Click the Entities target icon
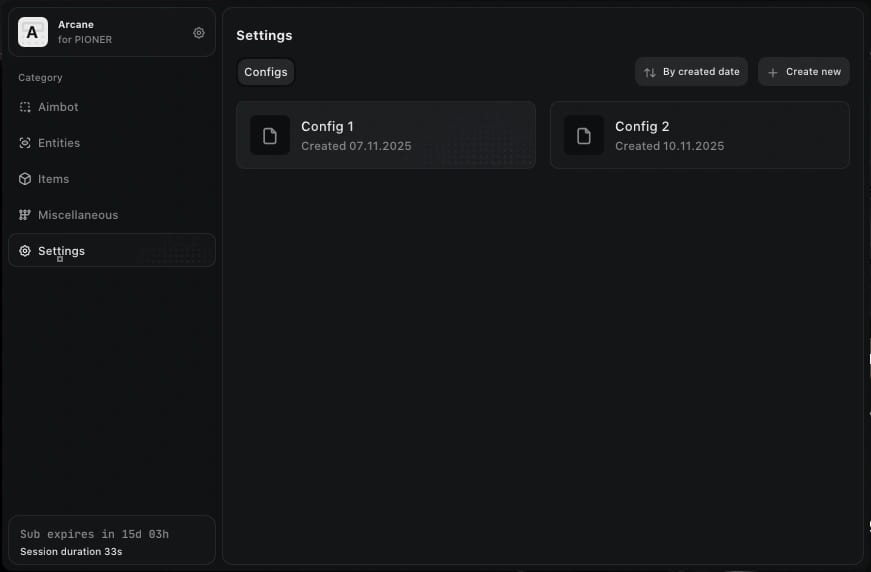 click(x=25, y=143)
